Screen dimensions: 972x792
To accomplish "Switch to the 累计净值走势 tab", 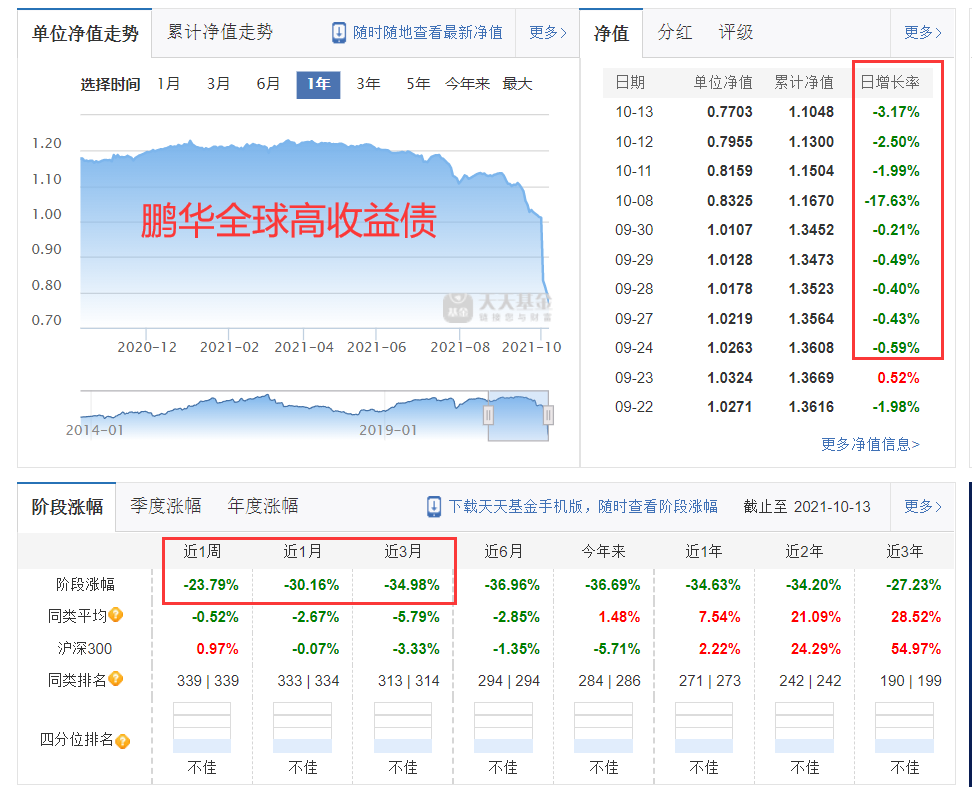I will click(220, 32).
